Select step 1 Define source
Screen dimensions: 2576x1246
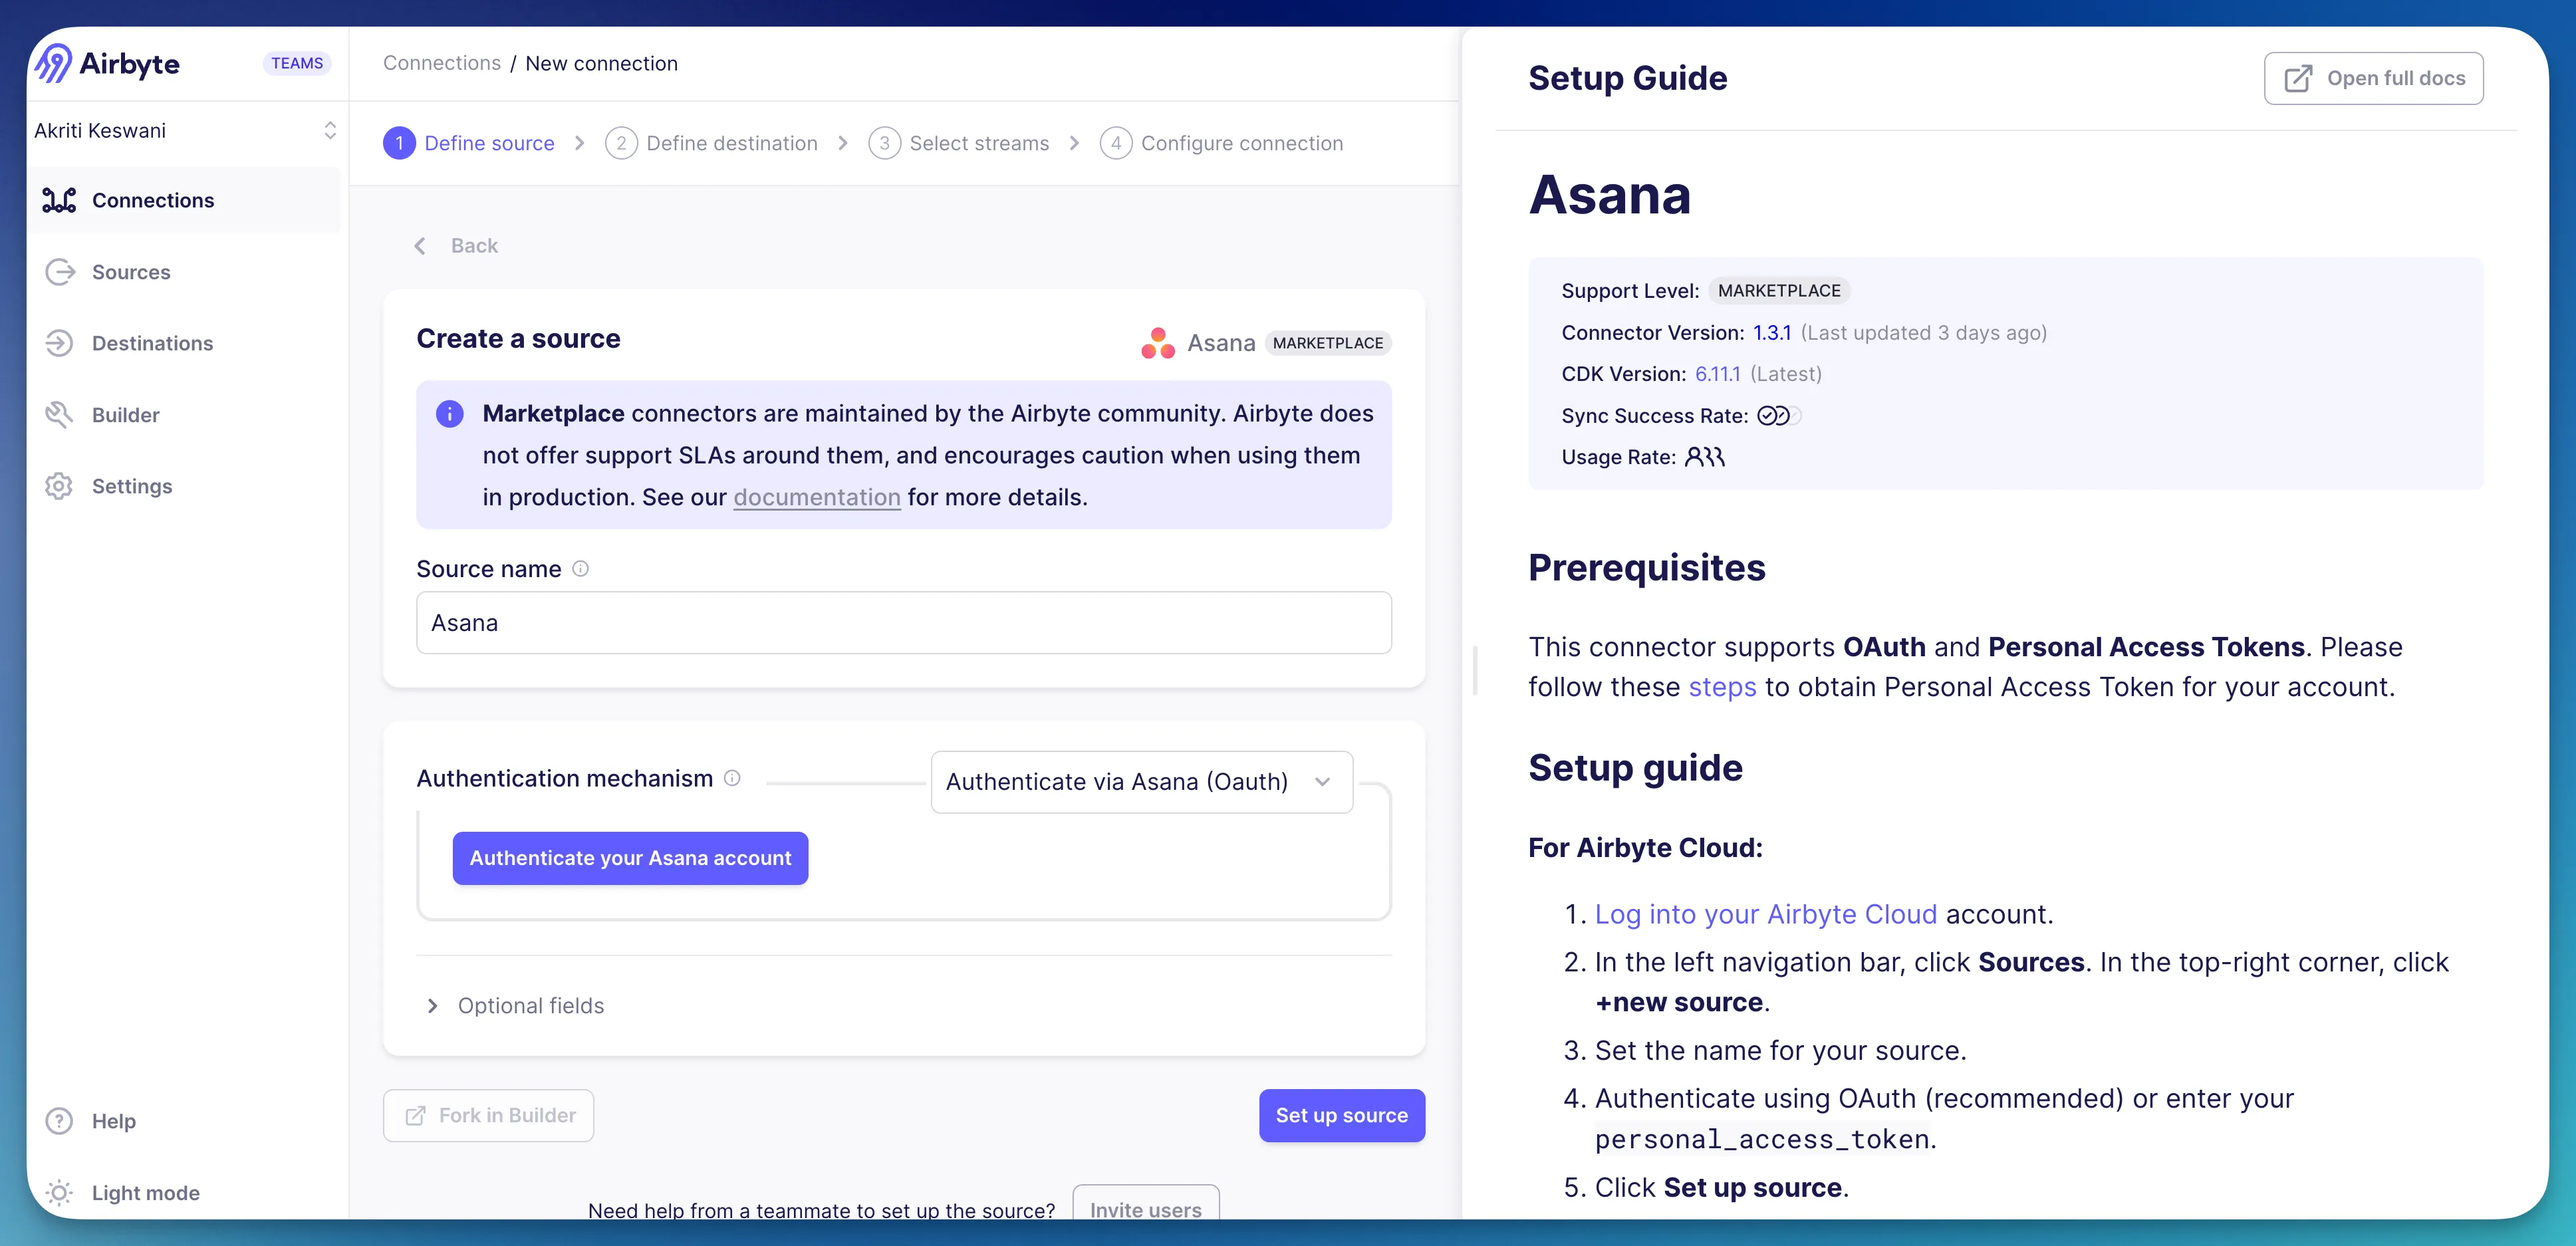(x=469, y=143)
